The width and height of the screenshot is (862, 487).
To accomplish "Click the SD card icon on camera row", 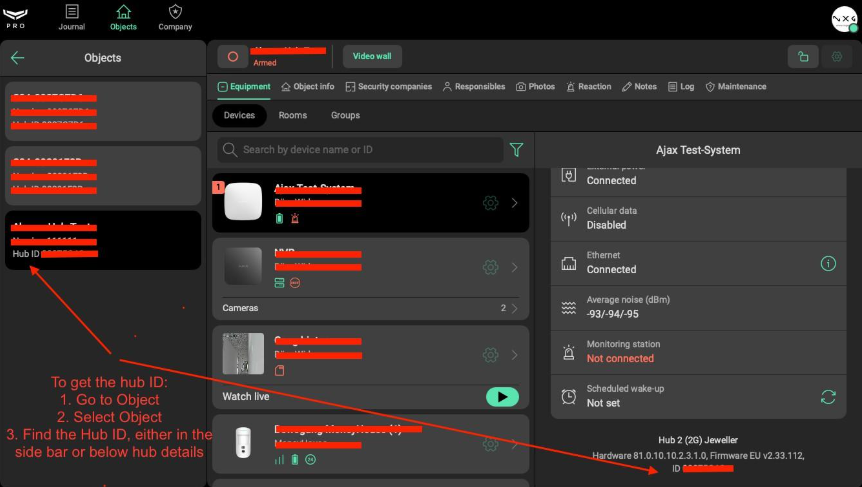I will click(x=279, y=370).
